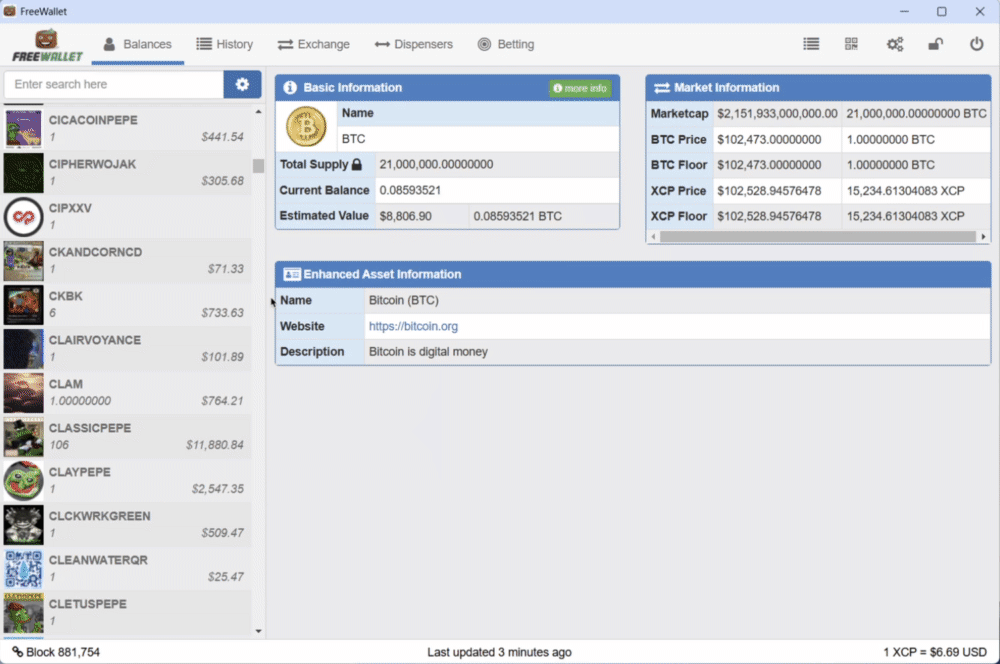Image resolution: width=1000 pixels, height=664 pixels.
Task: Click the Basic Information info icon
Action: pyautogui.click(x=290, y=87)
